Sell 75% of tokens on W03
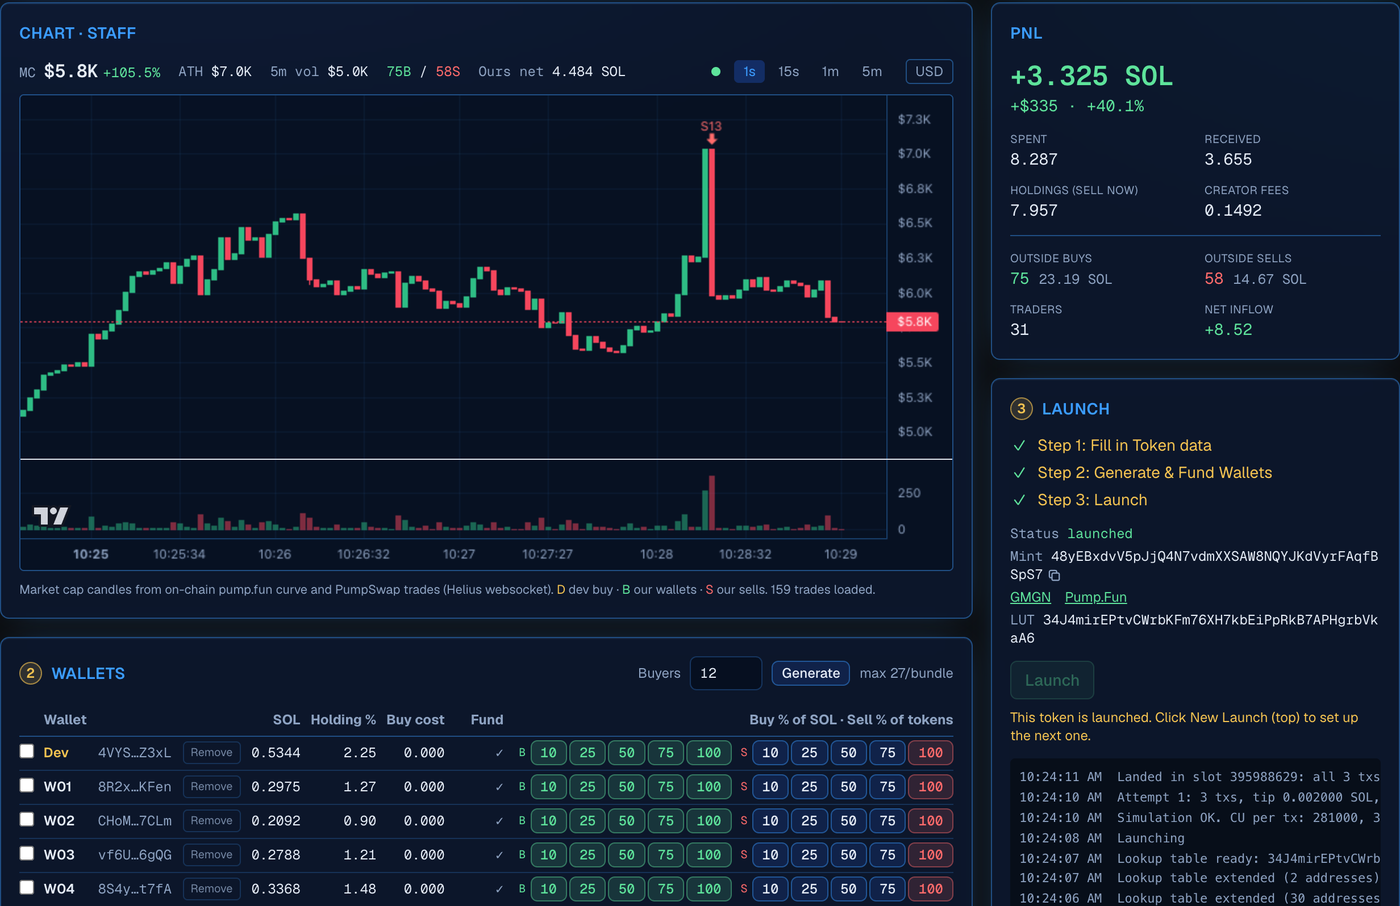This screenshot has width=1400, height=906. click(887, 855)
